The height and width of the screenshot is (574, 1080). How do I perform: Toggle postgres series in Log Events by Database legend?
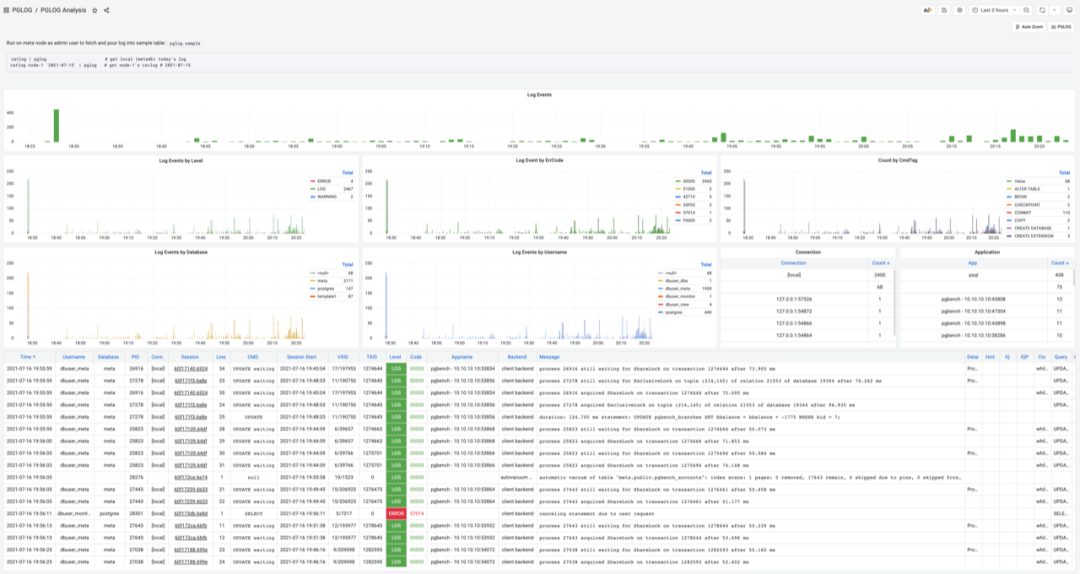(325, 289)
